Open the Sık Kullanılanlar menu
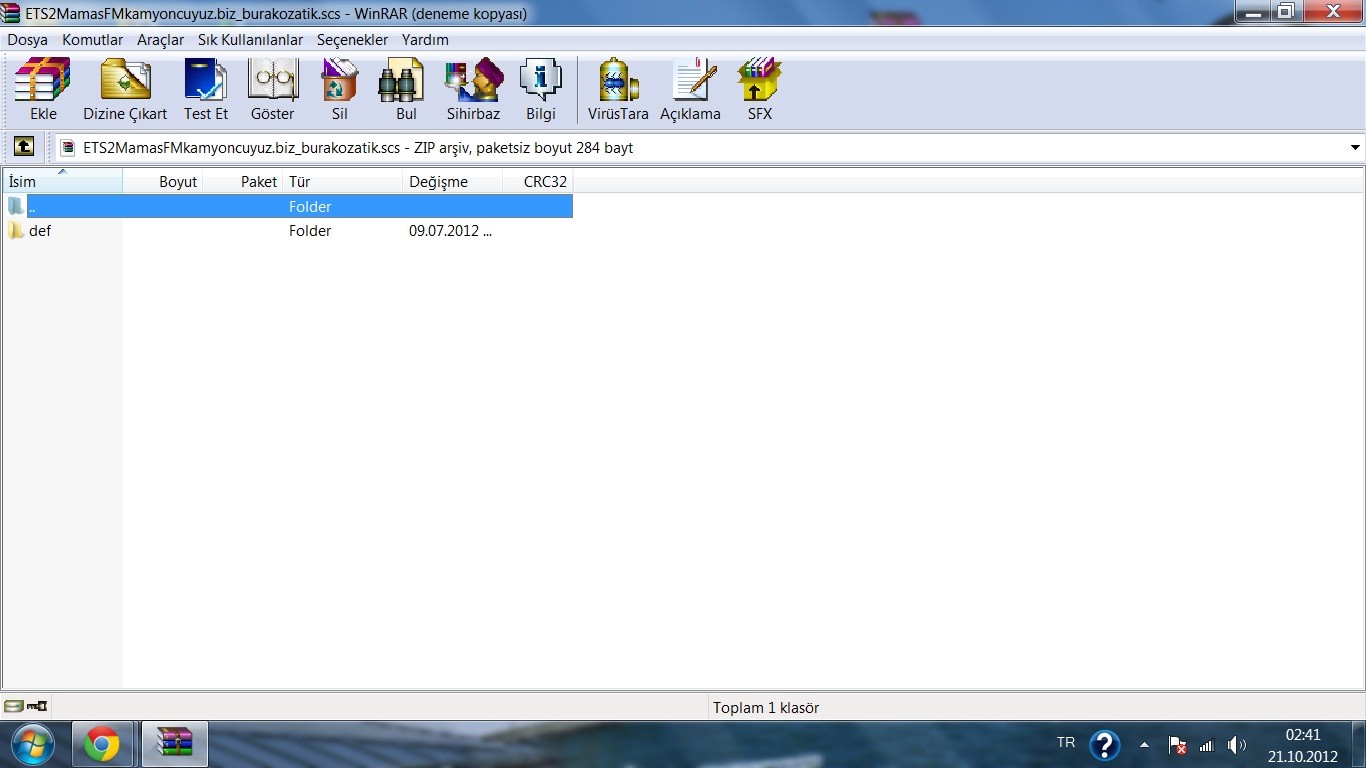The image size is (1366, 768). [x=250, y=40]
